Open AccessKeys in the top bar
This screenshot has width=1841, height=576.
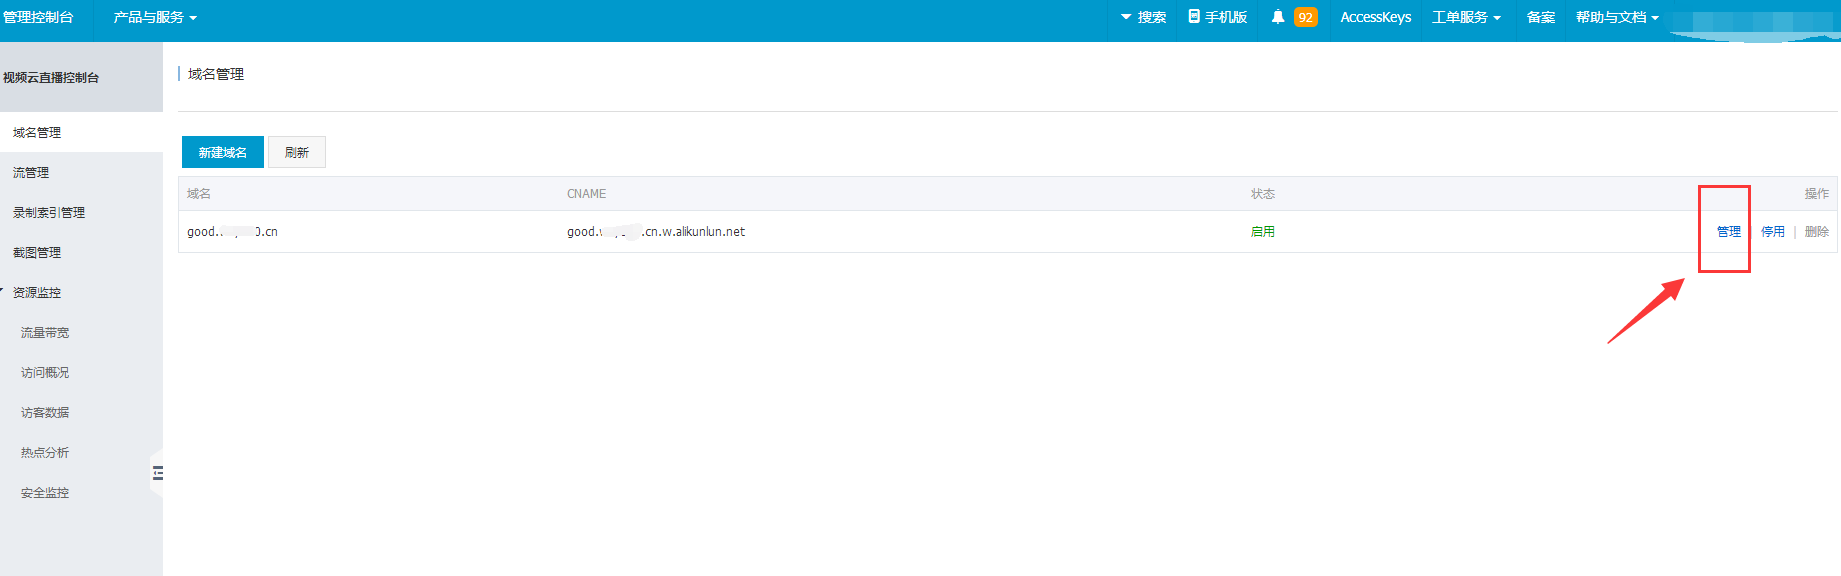pos(1375,17)
